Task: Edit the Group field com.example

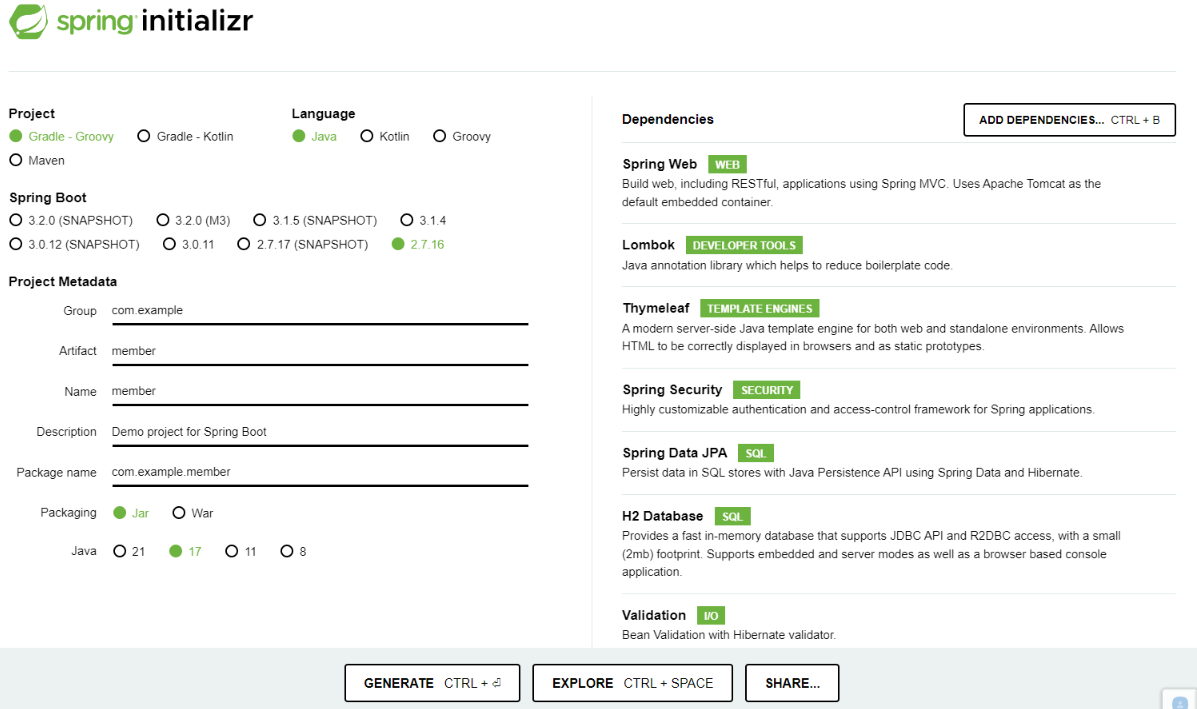Action: (x=320, y=311)
